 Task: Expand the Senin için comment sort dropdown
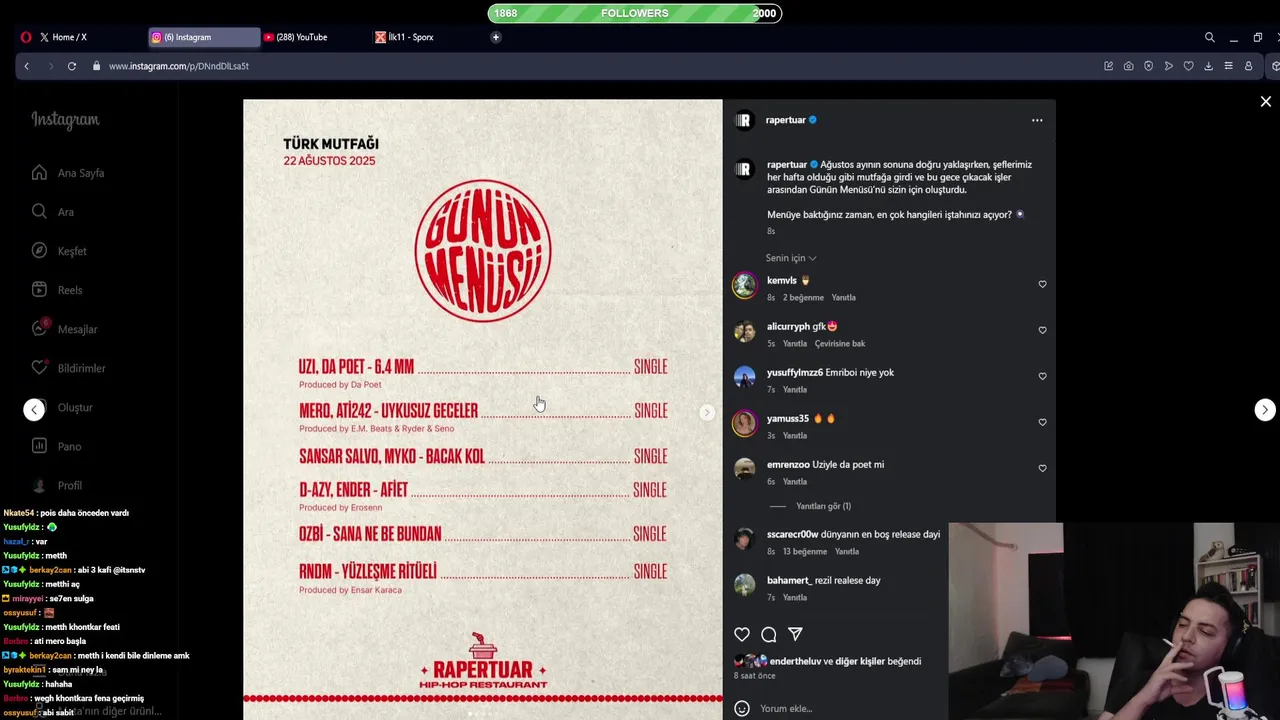click(791, 258)
